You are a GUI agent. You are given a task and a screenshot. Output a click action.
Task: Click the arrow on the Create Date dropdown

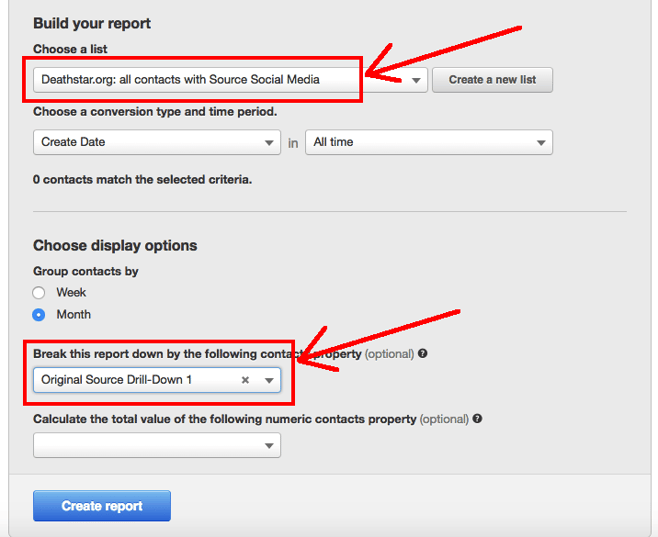tap(269, 143)
